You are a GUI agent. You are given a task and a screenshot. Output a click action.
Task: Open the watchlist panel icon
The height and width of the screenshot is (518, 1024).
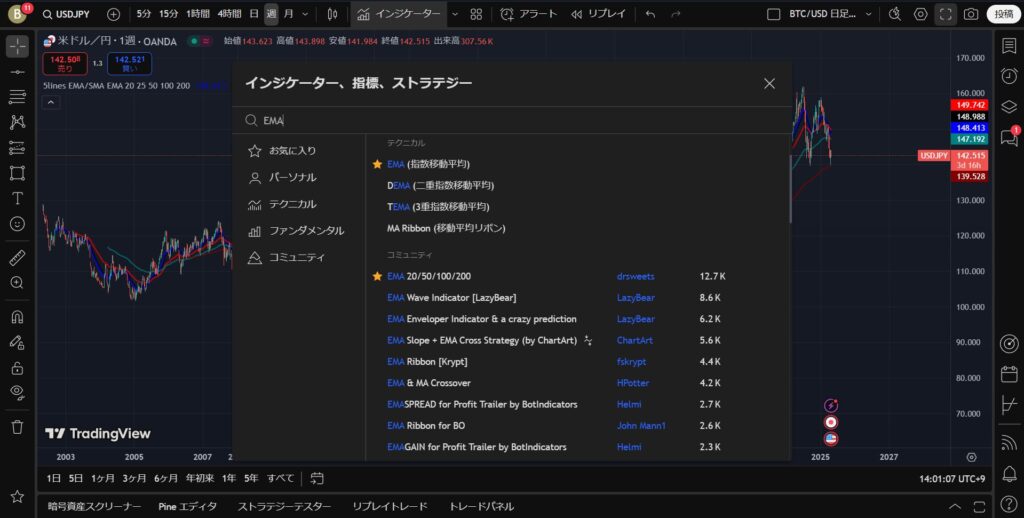pos(1009,46)
